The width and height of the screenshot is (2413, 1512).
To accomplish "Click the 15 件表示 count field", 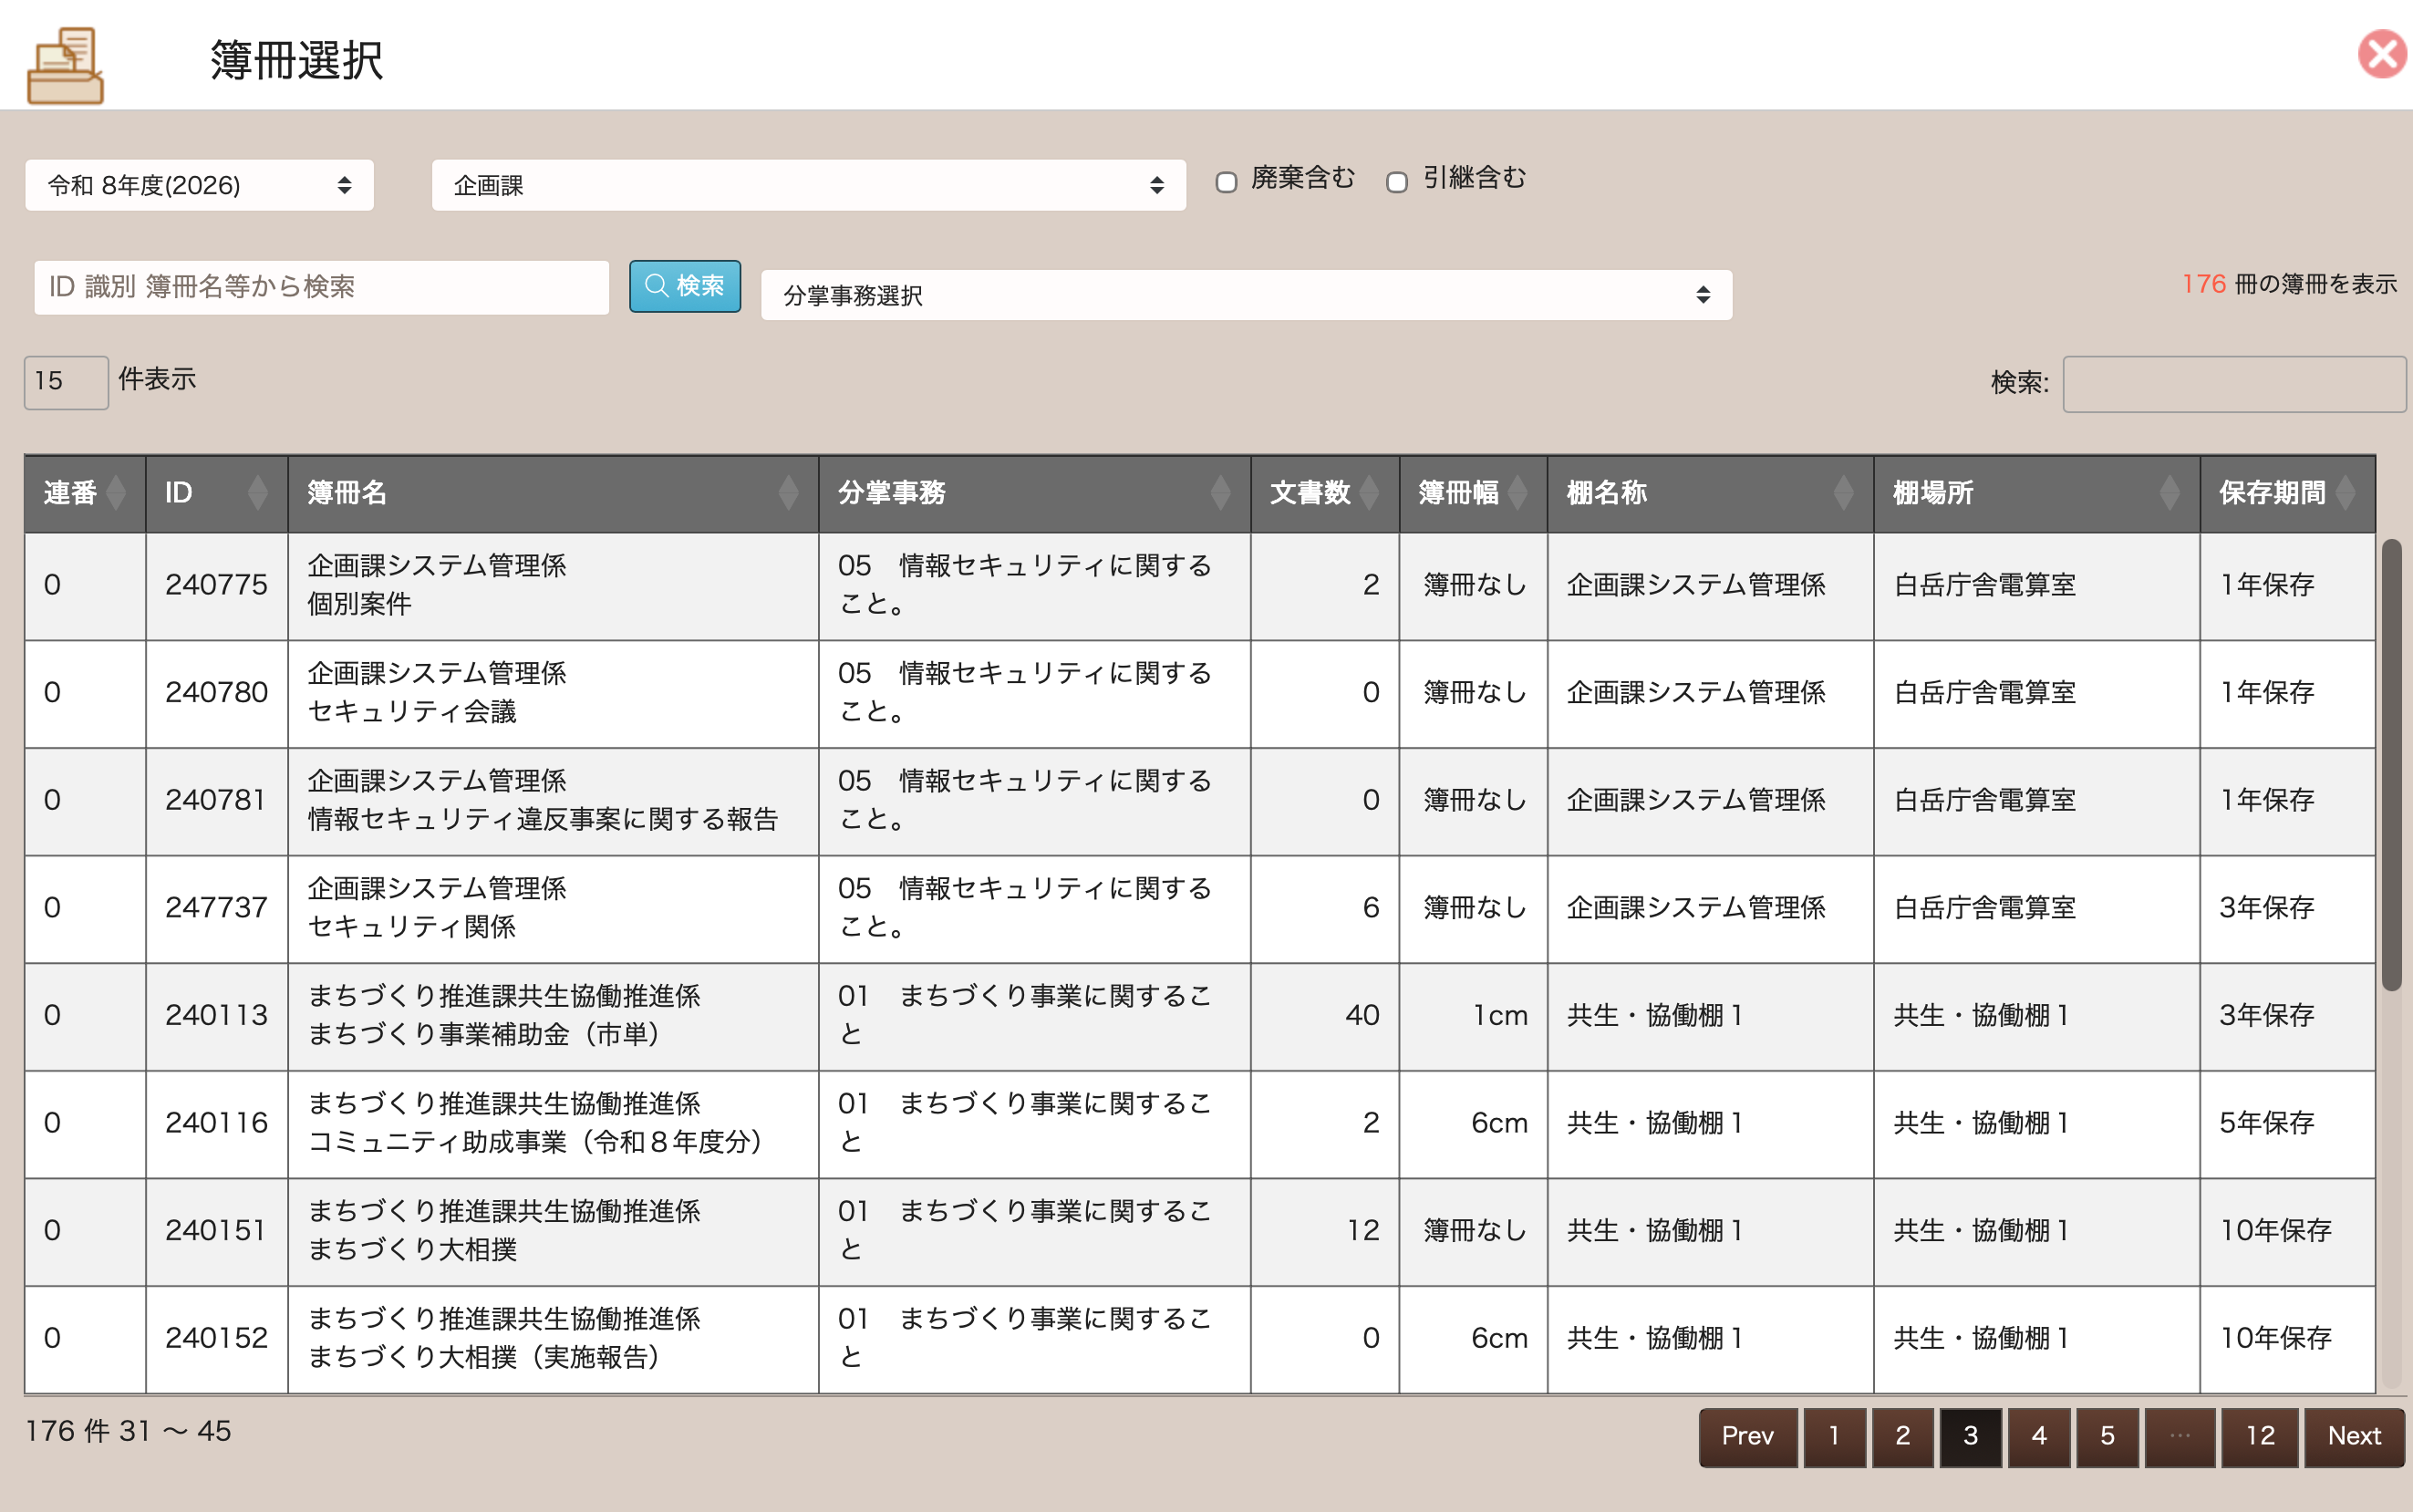I will pyautogui.click(x=66, y=382).
